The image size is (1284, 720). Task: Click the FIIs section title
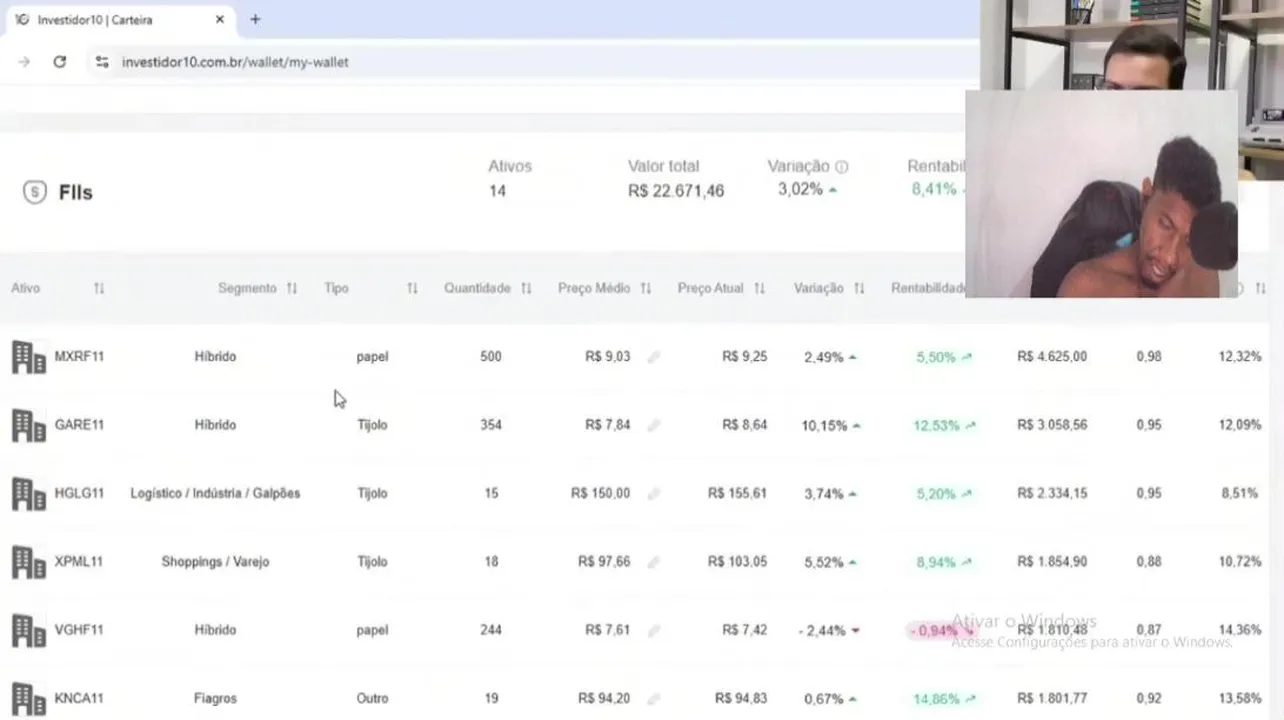pyautogui.click(x=76, y=192)
